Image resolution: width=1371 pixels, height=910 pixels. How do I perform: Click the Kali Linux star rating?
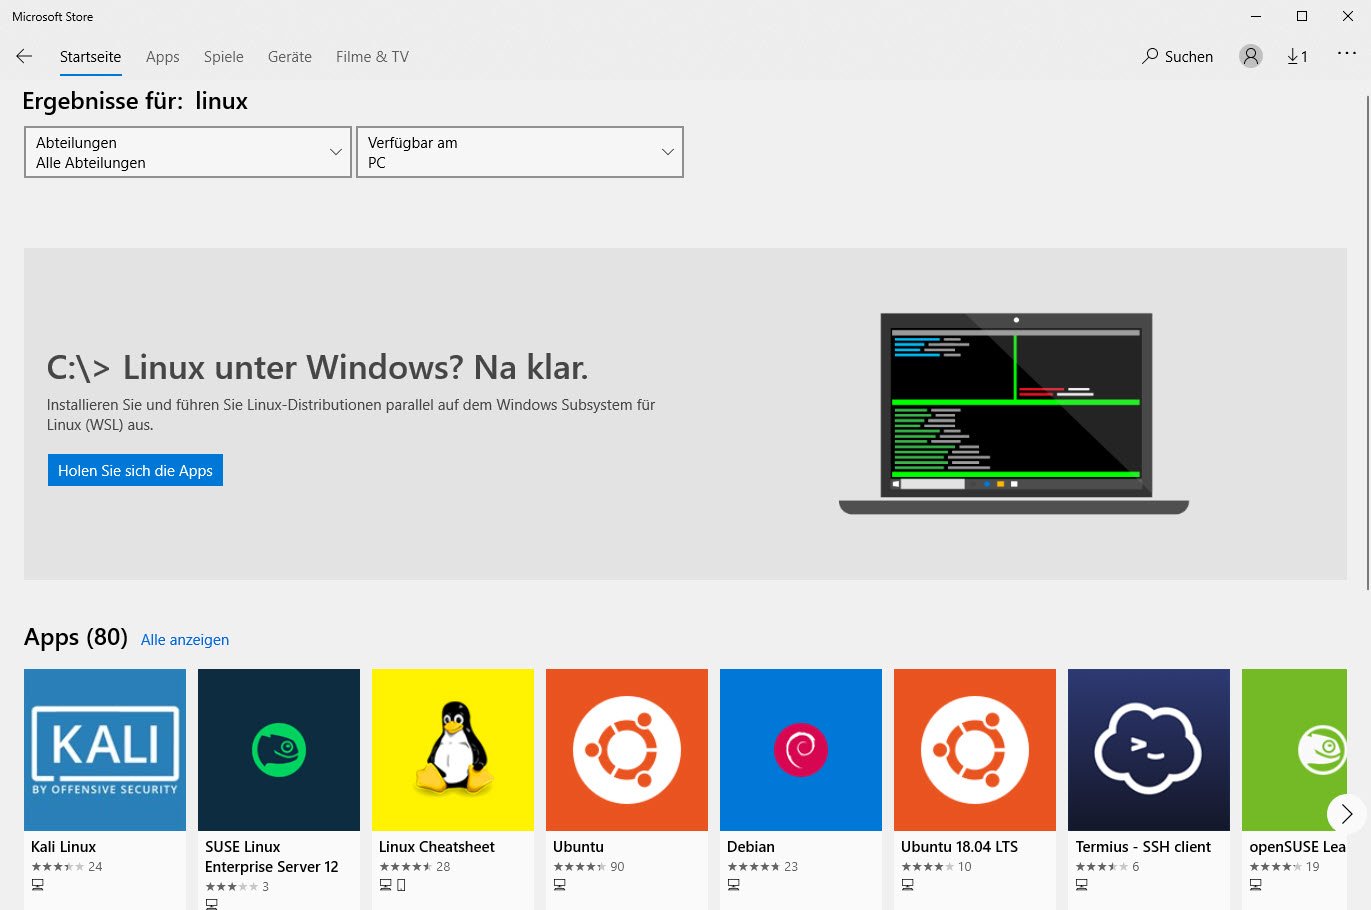[58, 867]
